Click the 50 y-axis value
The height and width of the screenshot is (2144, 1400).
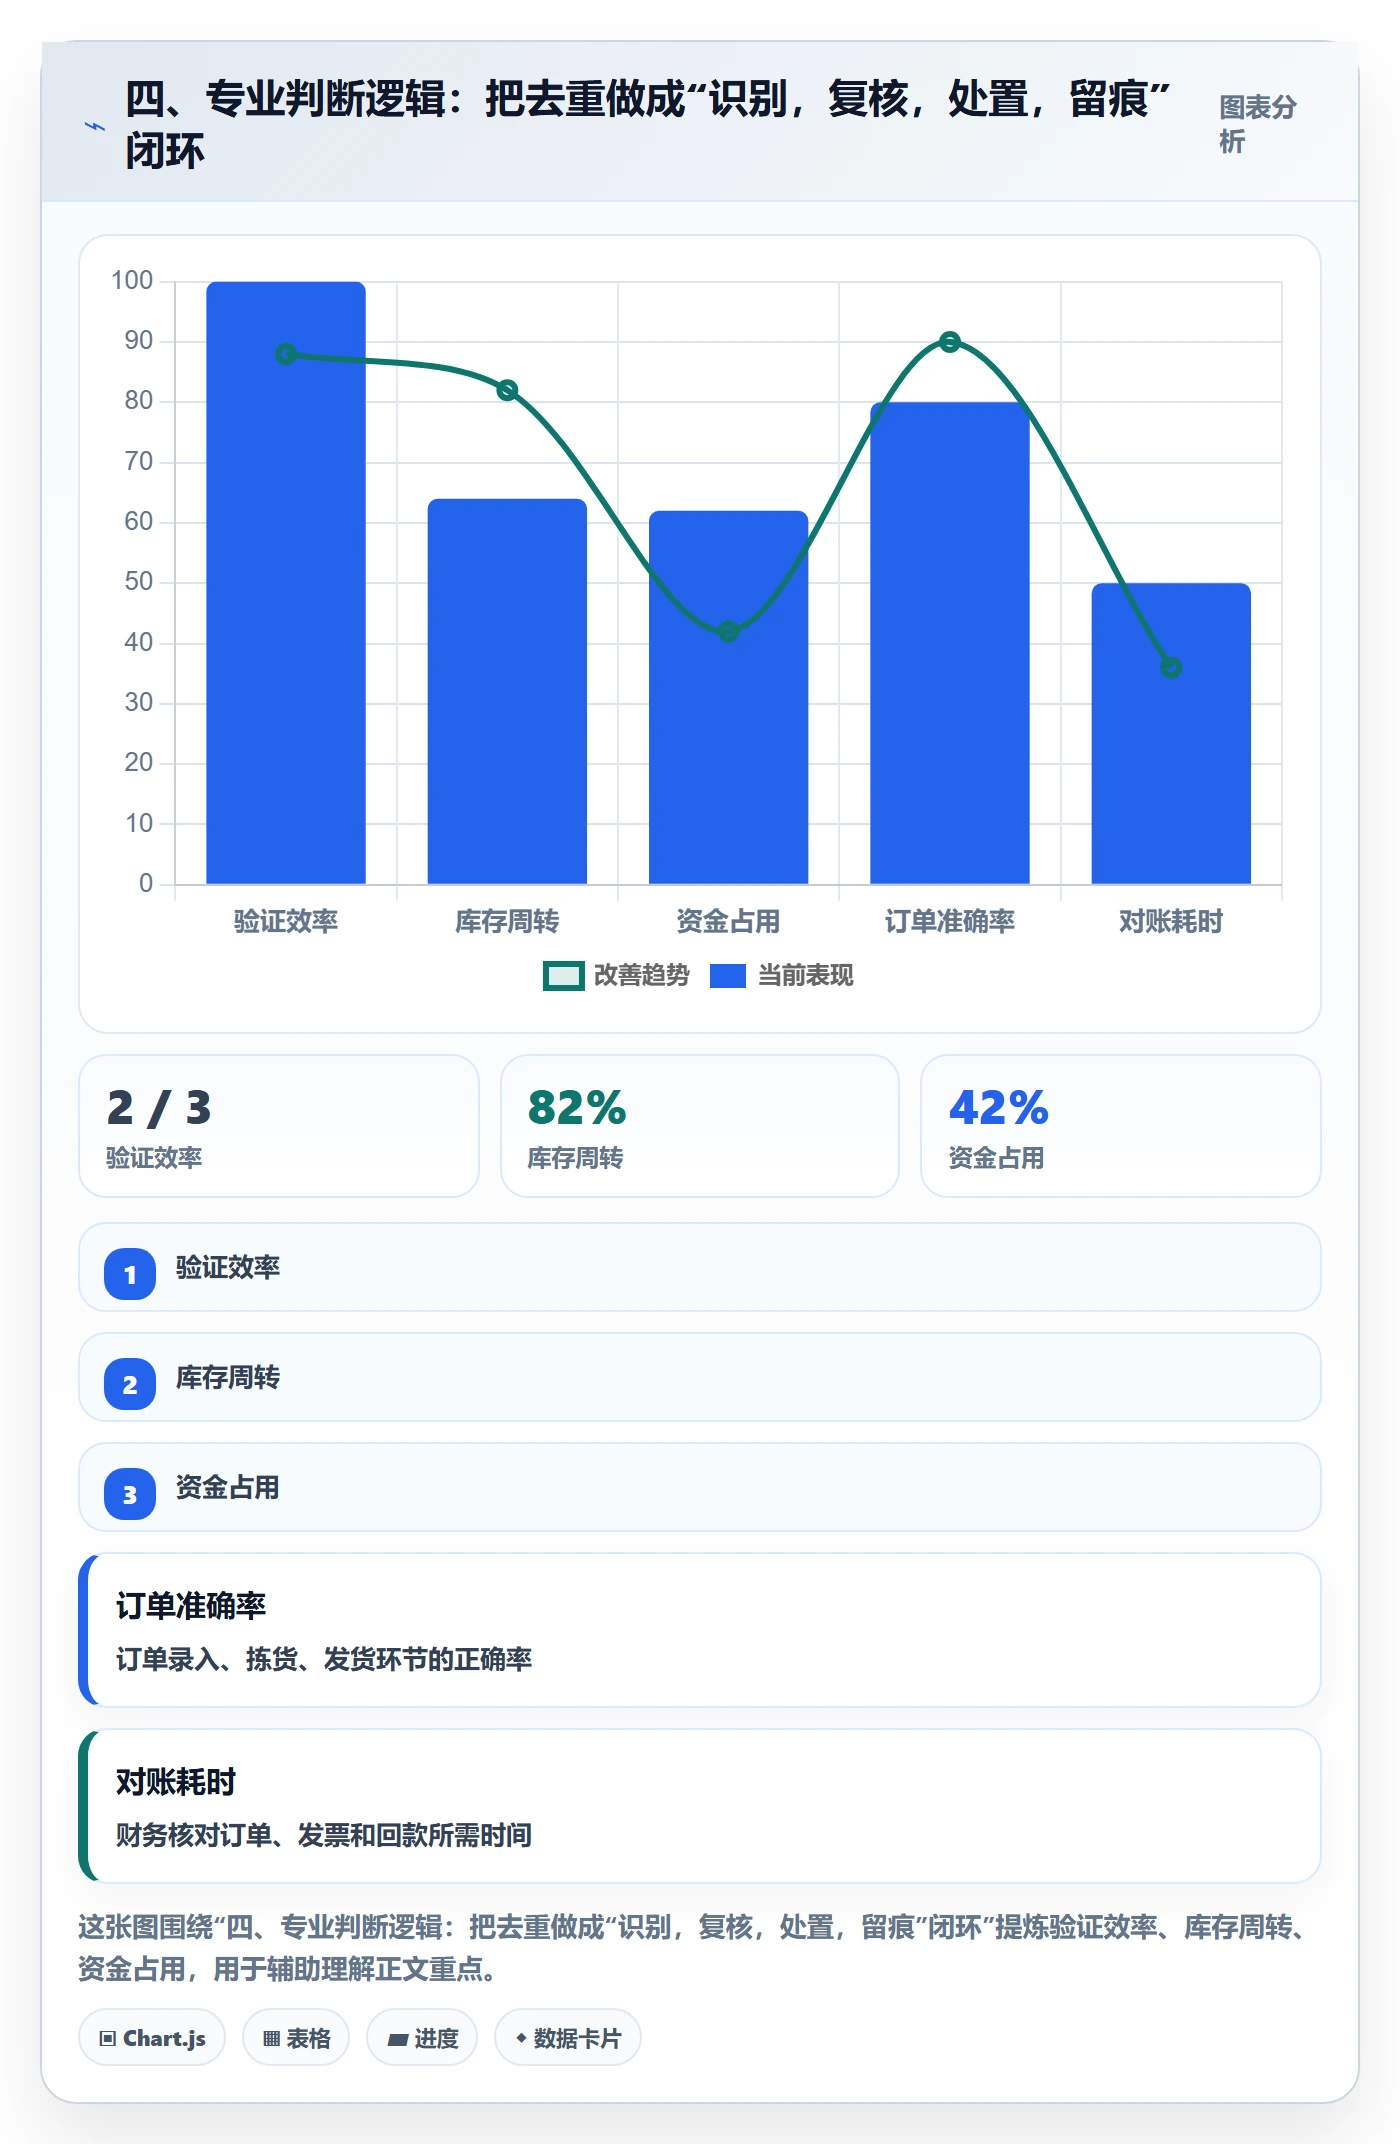(x=138, y=582)
